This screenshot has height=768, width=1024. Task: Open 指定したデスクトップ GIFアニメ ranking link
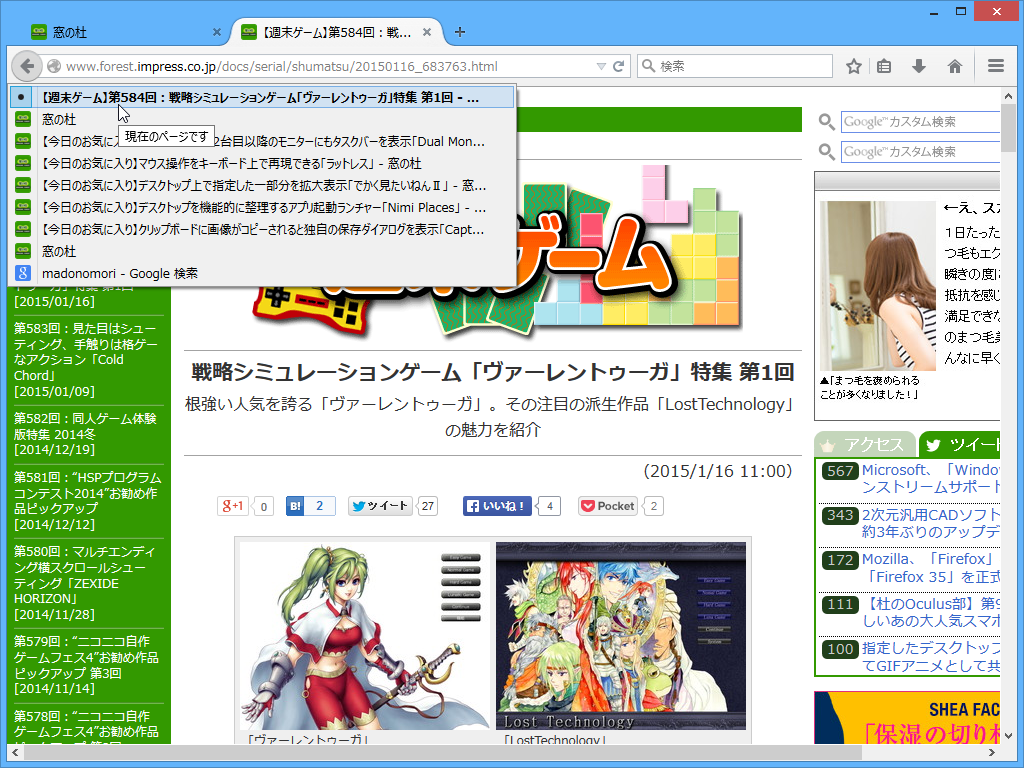(931, 656)
